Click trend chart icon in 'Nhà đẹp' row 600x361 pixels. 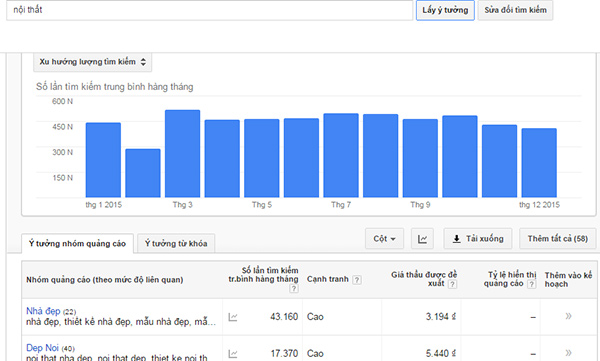click(x=233, y=317)
